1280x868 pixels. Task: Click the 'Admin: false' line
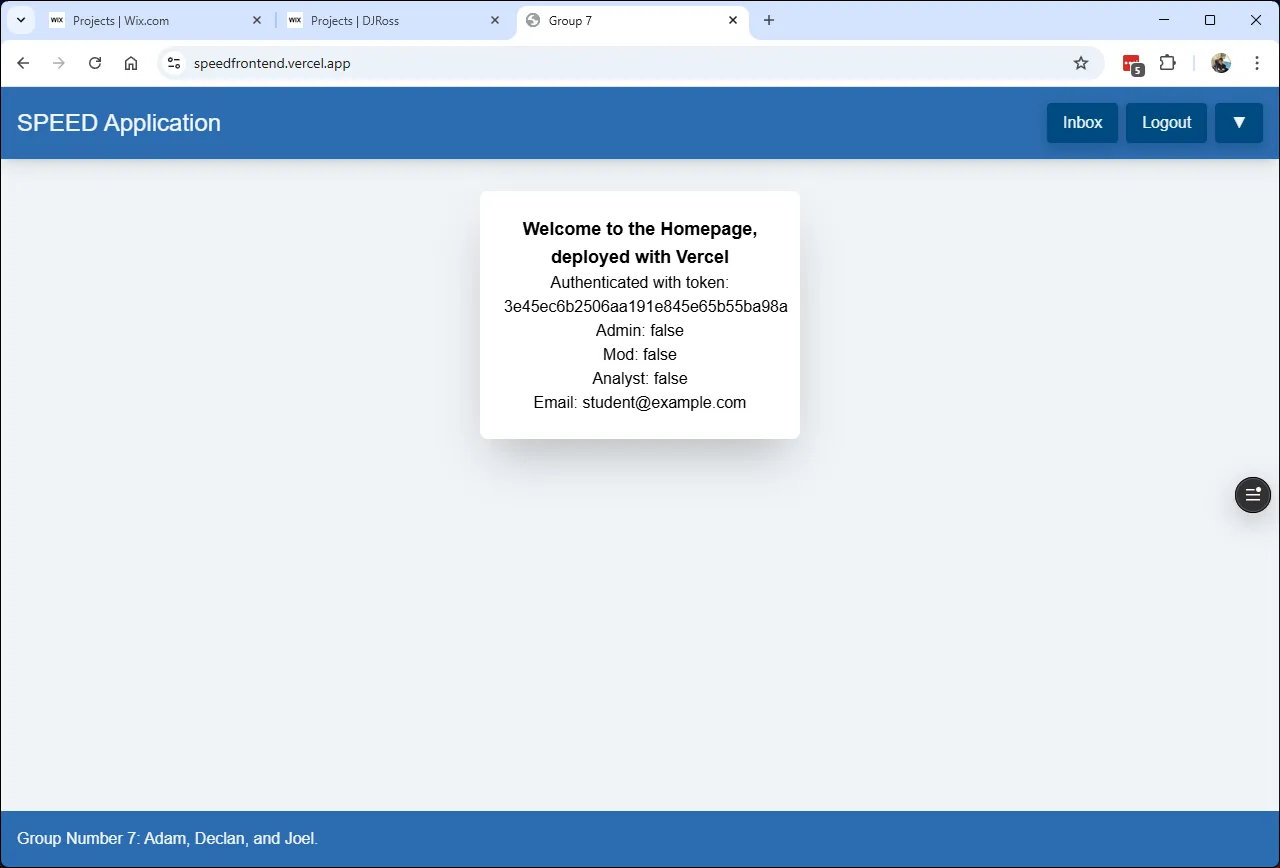(x=640, y=330)
